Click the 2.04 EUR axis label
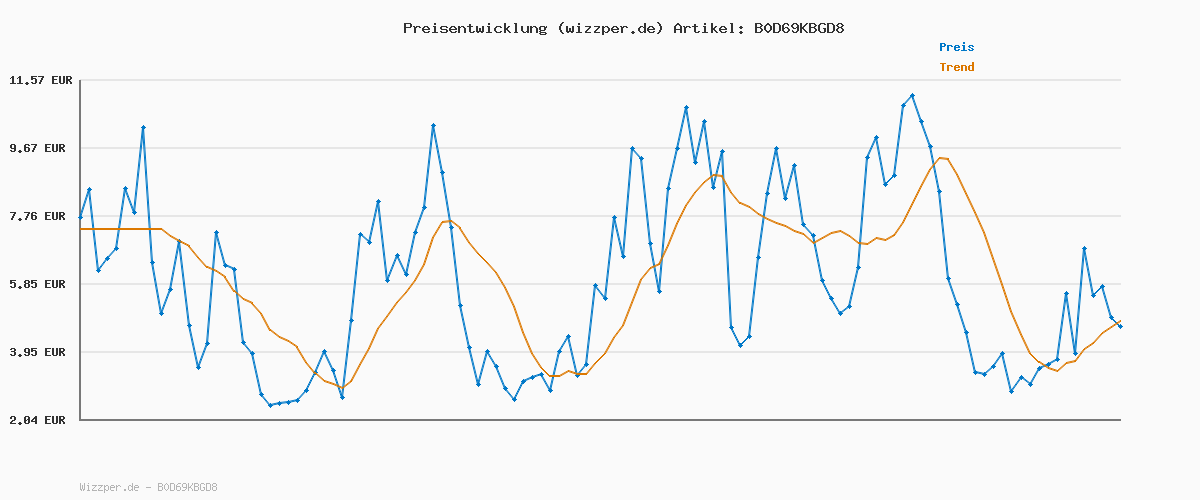This screenshot has height=500, width=1200. click(x=40, y=420)
